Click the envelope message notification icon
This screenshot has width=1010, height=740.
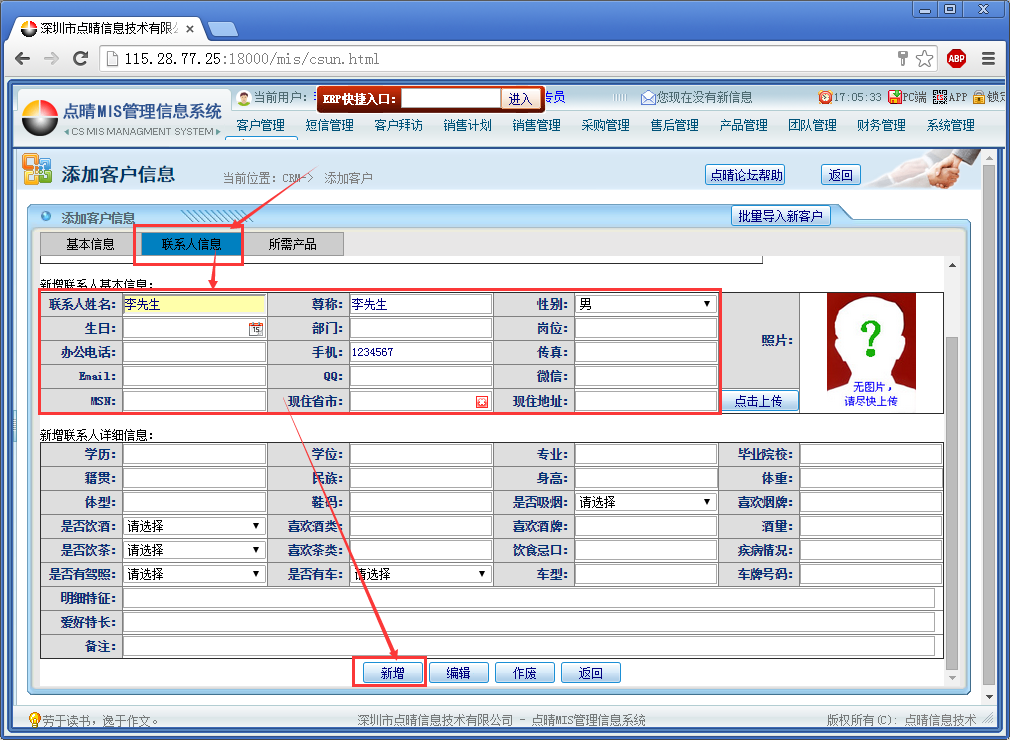tap(648, 97)
